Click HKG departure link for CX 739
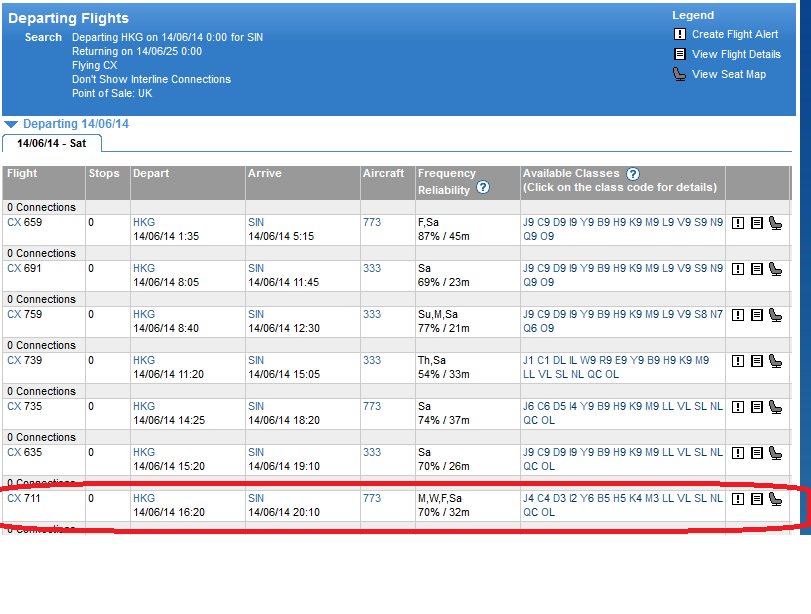This screenshot has height=614, width=811. [144, 360]
